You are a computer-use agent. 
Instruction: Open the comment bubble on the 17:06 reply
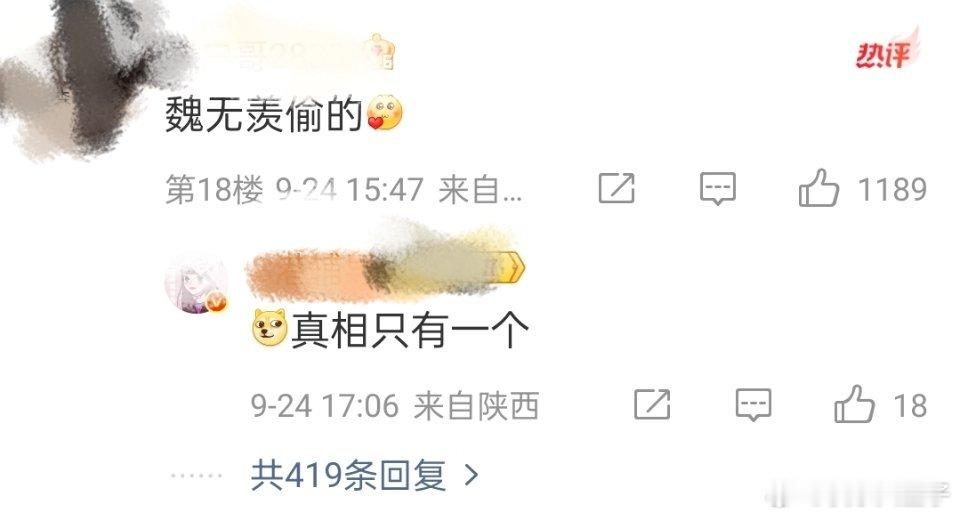[x=753, y=405]
